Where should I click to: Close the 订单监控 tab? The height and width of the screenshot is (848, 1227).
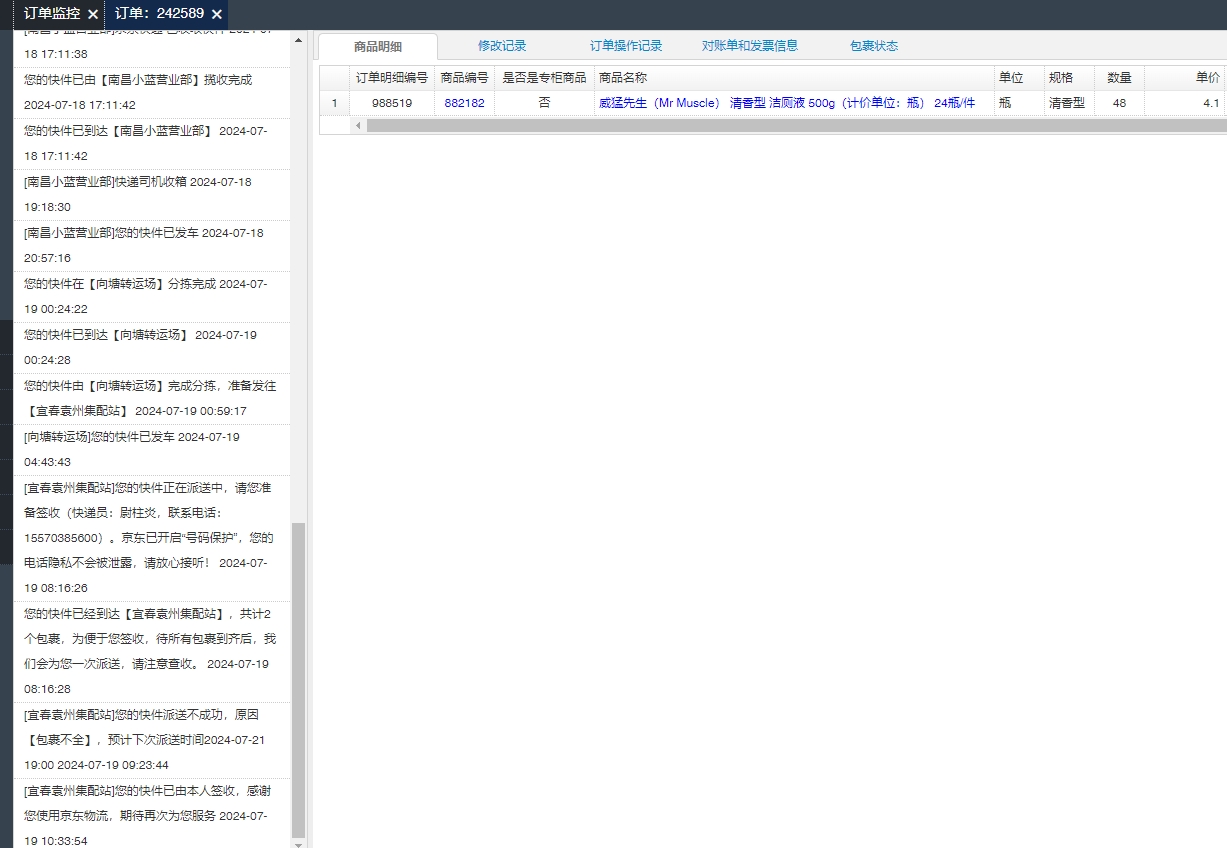click(93, 14)
